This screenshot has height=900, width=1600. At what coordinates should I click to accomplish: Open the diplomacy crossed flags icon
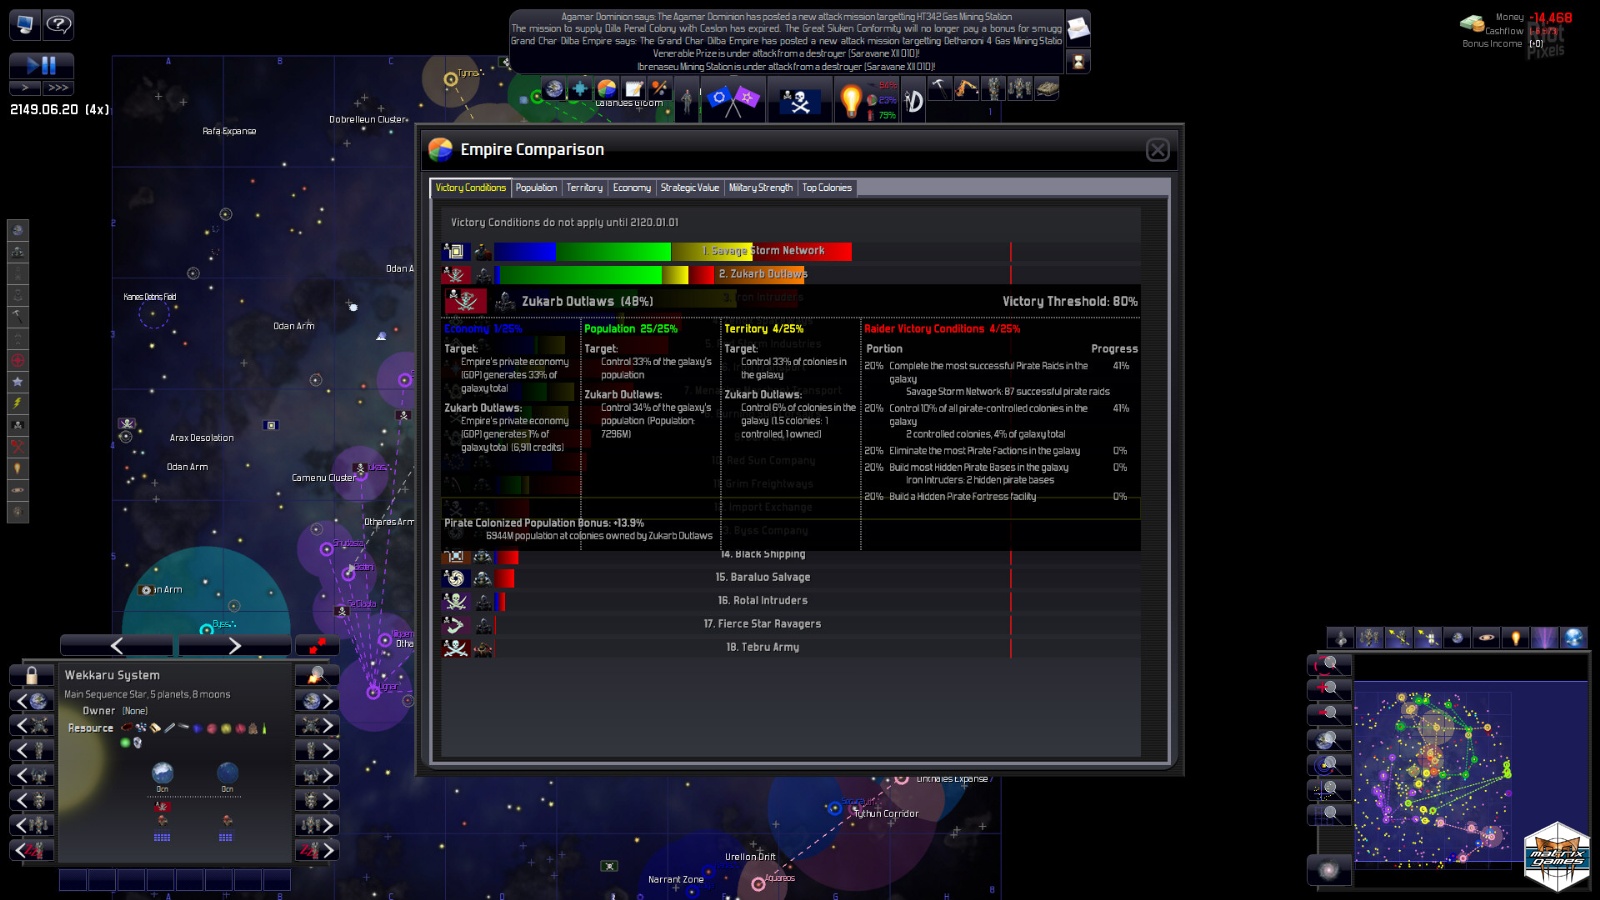pyautogui.click(x=733, y=100)
